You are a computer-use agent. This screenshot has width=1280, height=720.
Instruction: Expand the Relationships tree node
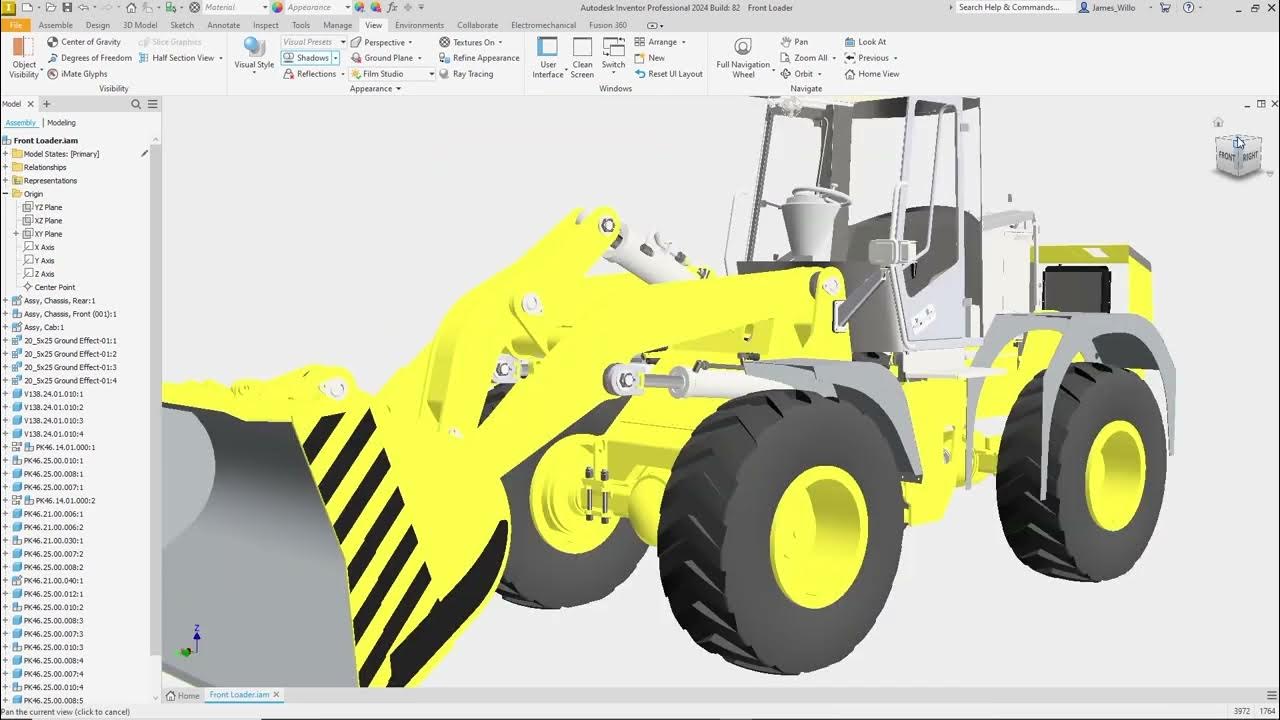[7, 166]
